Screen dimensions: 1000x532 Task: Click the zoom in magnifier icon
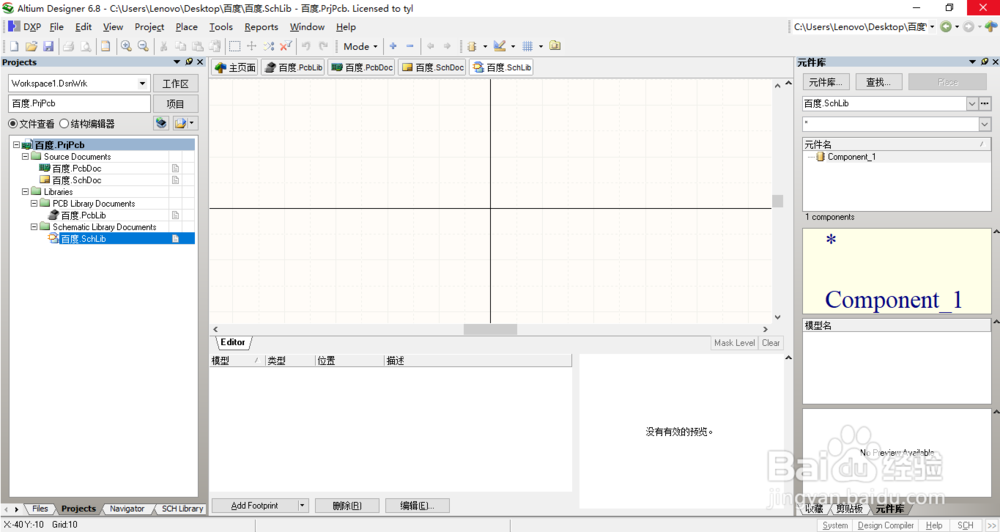click(126, 46)
